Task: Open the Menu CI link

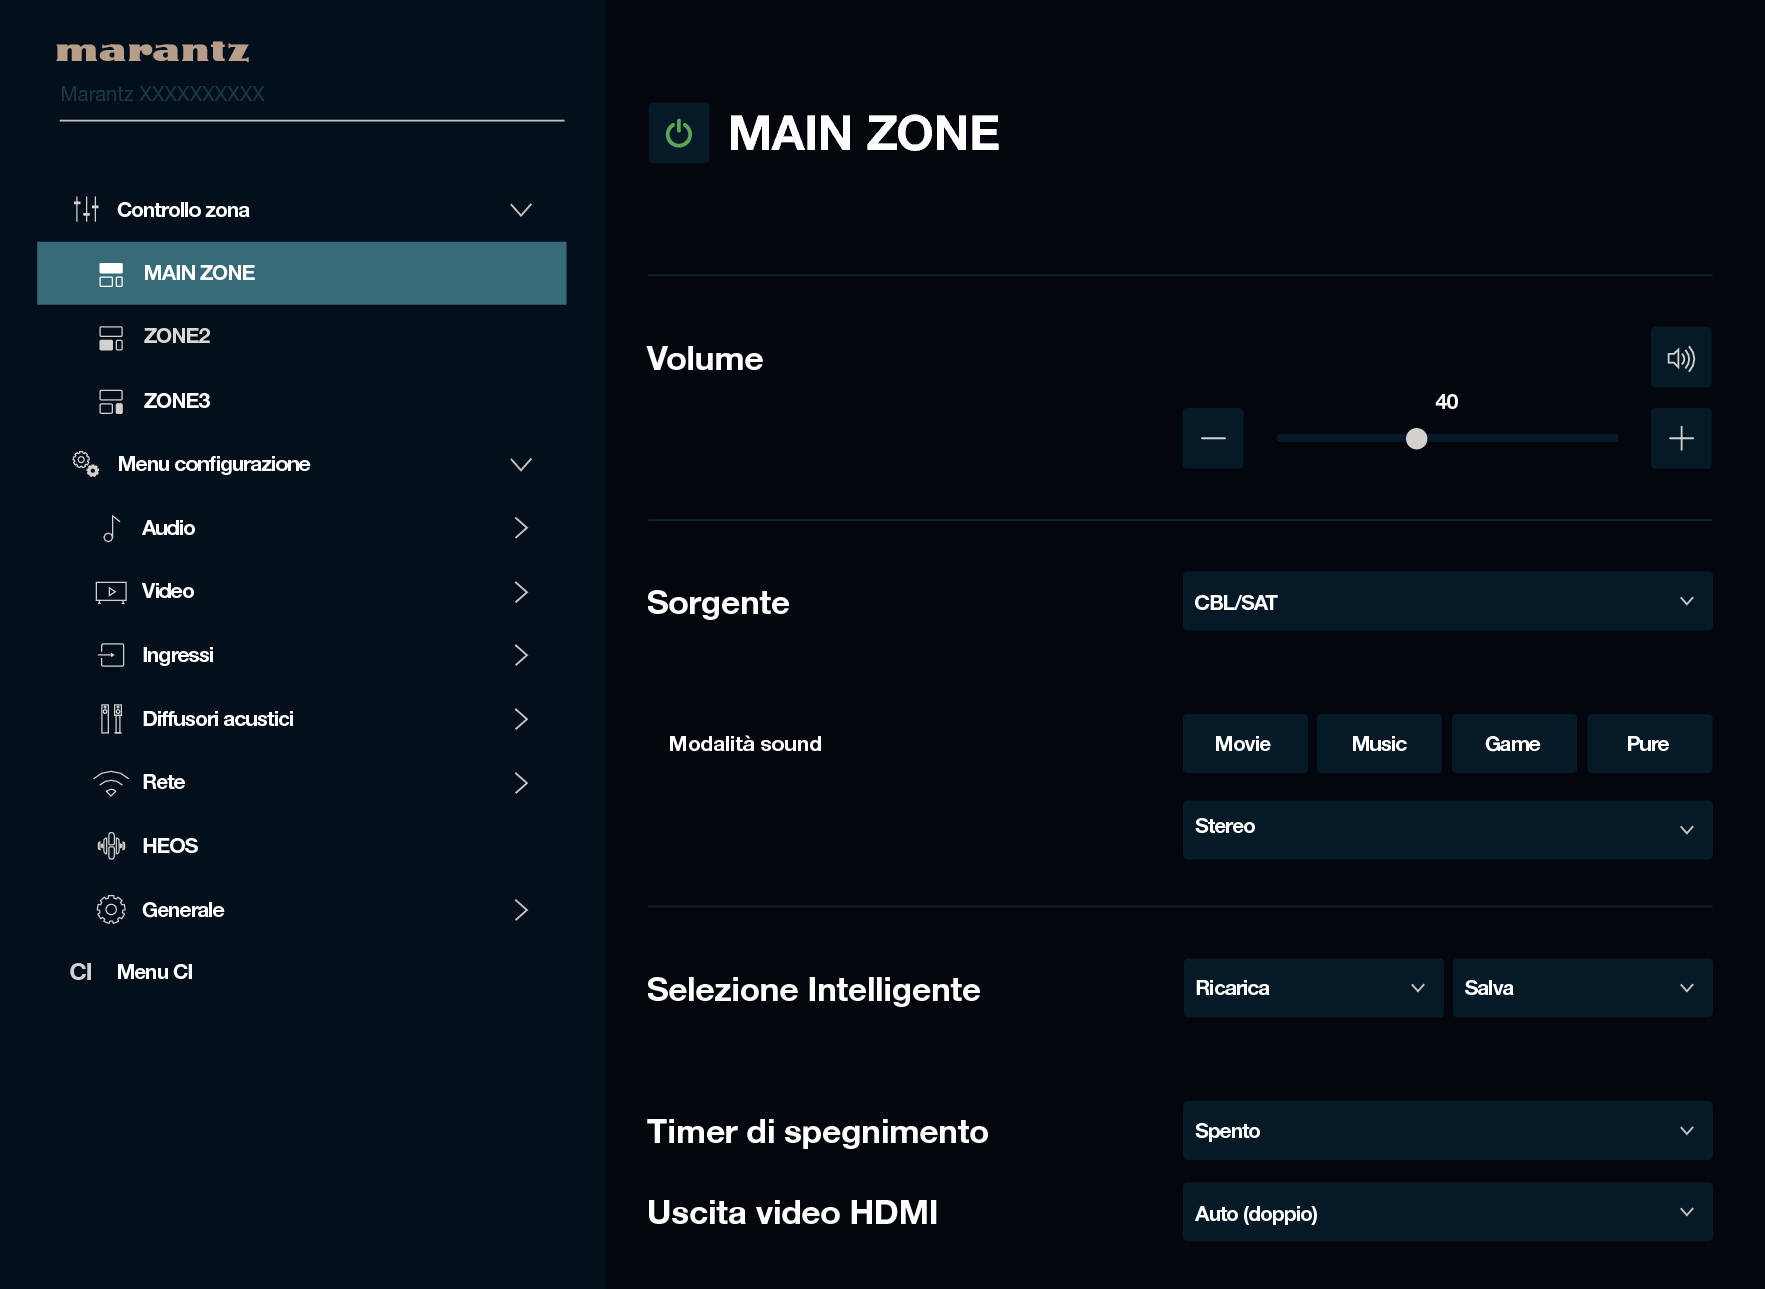Action: 154,972
